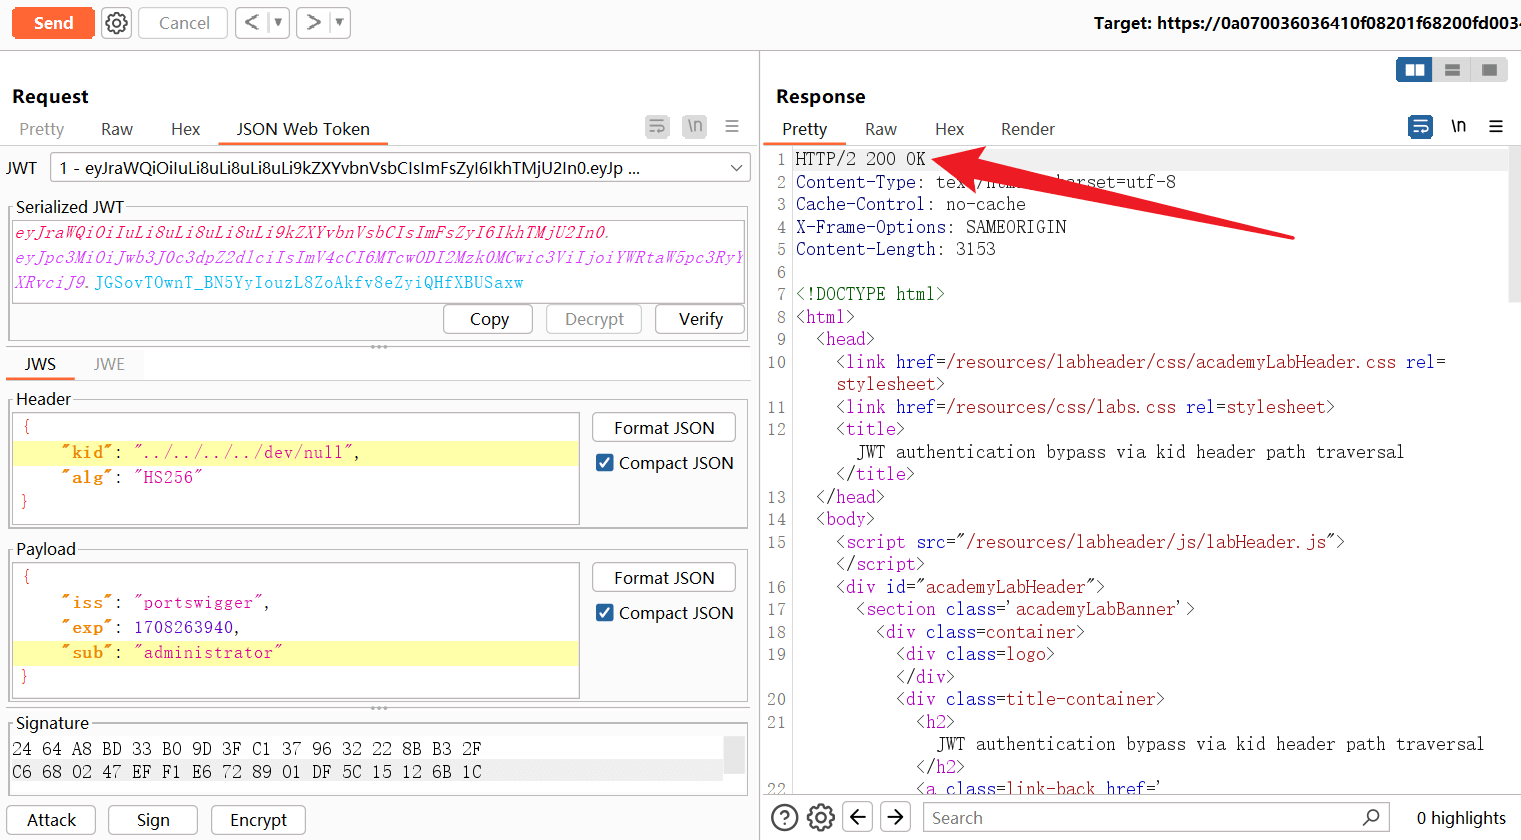This screenshot has width=1521, height=840.
Task: Click the Decrypt button
Action: tap(594, 319)
